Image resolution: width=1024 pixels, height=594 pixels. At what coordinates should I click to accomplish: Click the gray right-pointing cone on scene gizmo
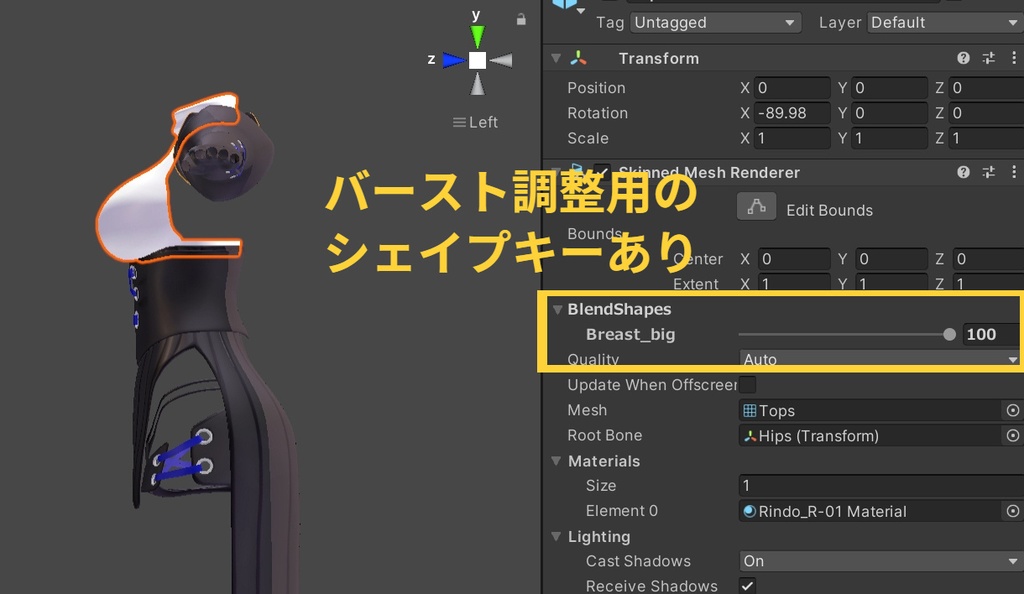pos(501,60)
